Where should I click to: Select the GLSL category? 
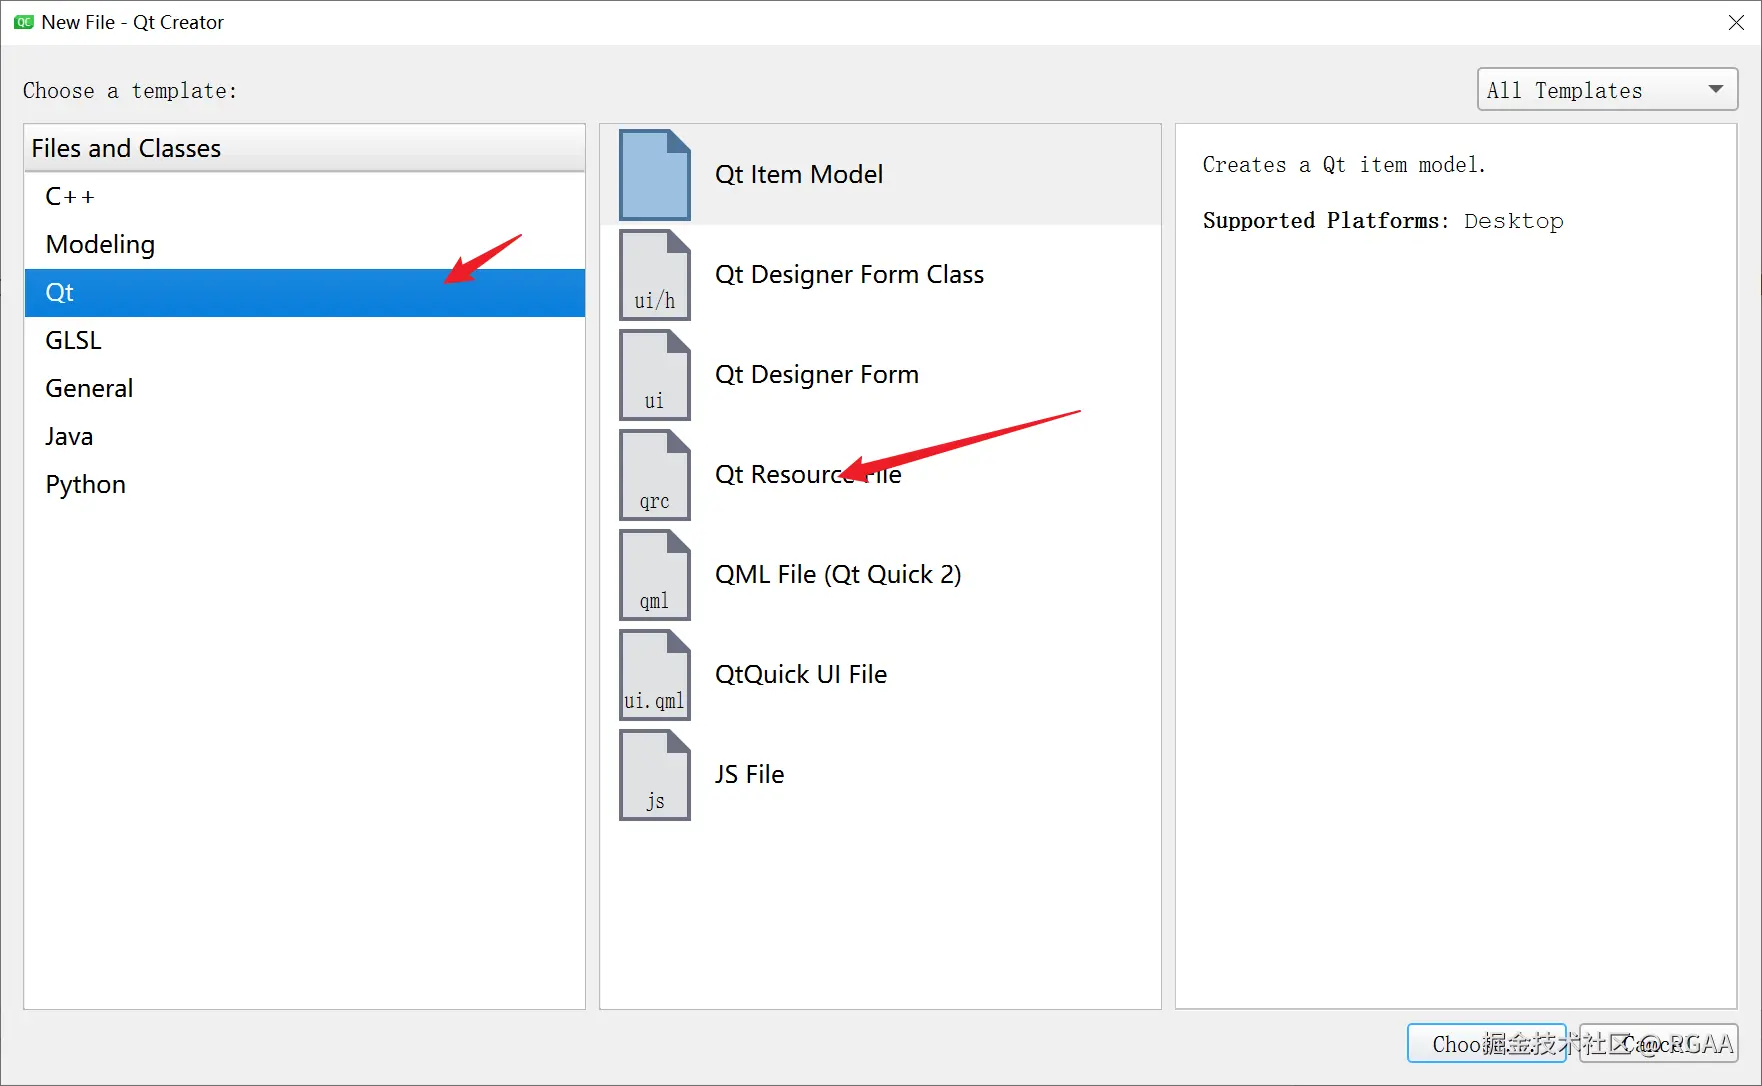tap(305, 340)
